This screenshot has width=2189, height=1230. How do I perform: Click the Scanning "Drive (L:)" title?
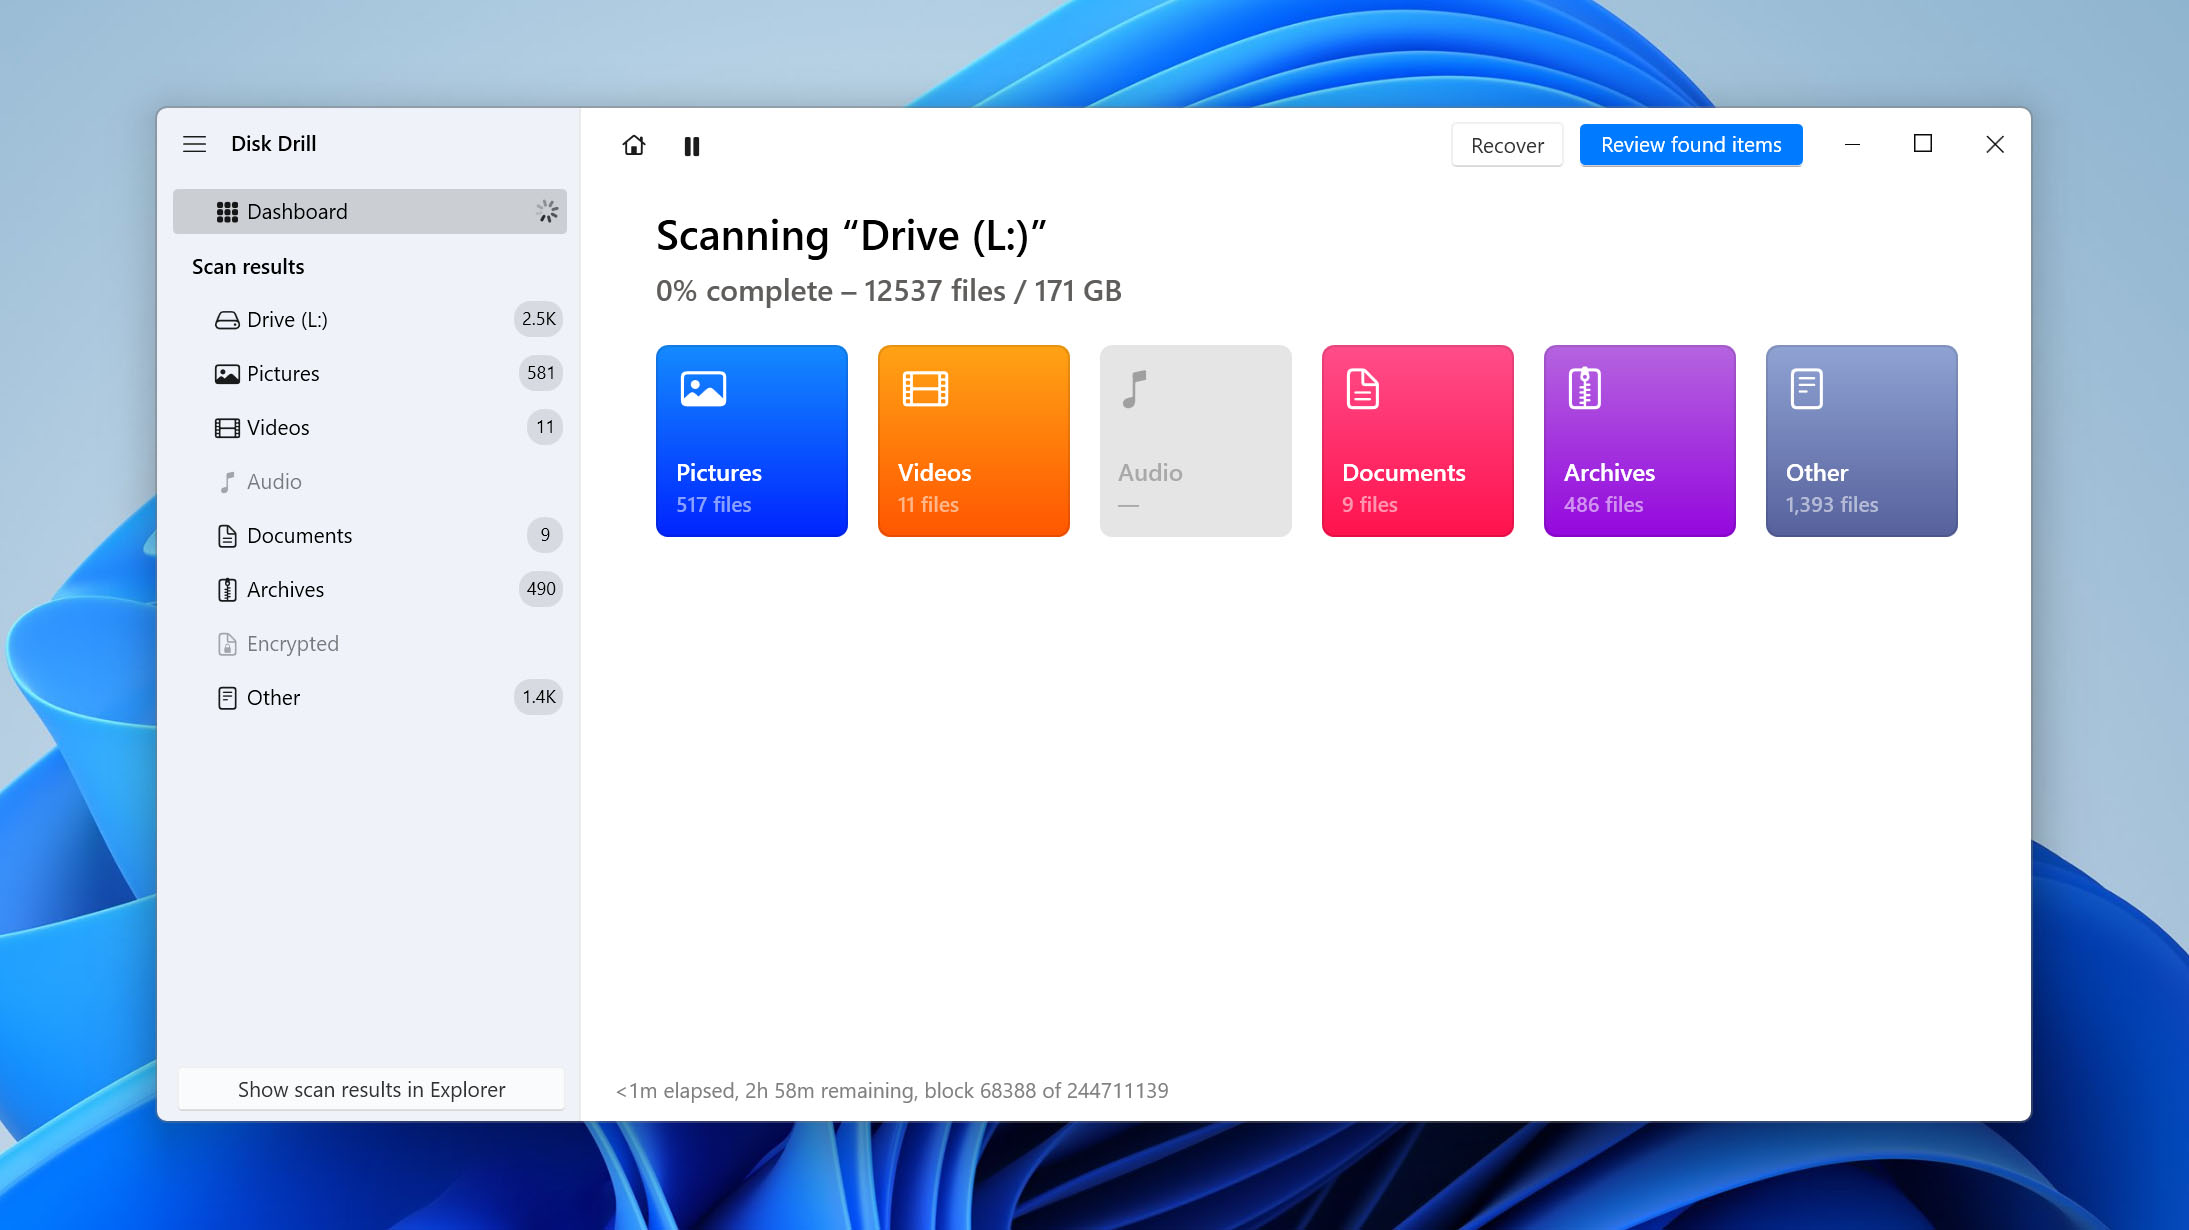click(x=851, y=236)
